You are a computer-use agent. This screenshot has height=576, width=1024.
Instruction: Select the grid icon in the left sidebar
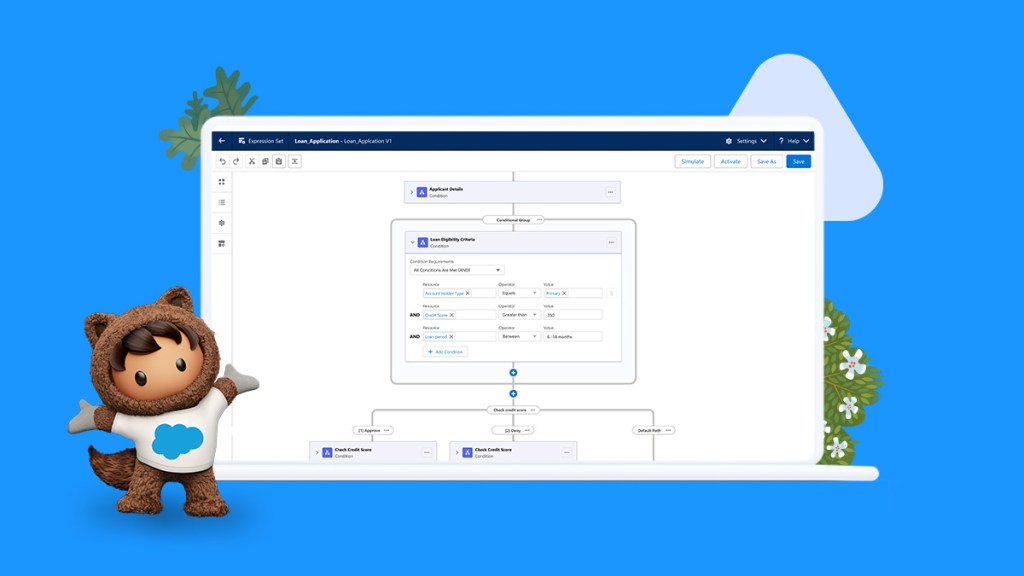tap(222, 182)
